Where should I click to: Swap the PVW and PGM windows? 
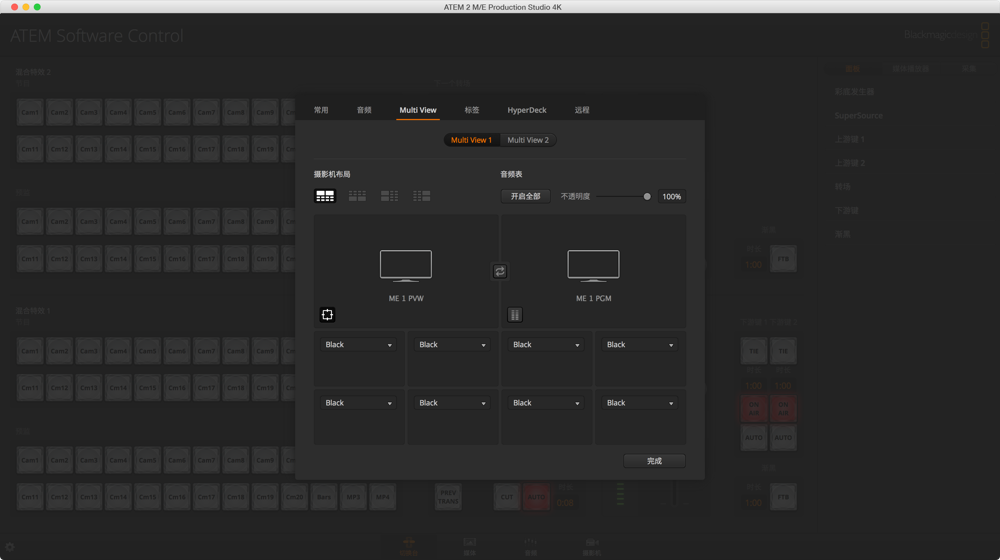click(x=500, y=272)
